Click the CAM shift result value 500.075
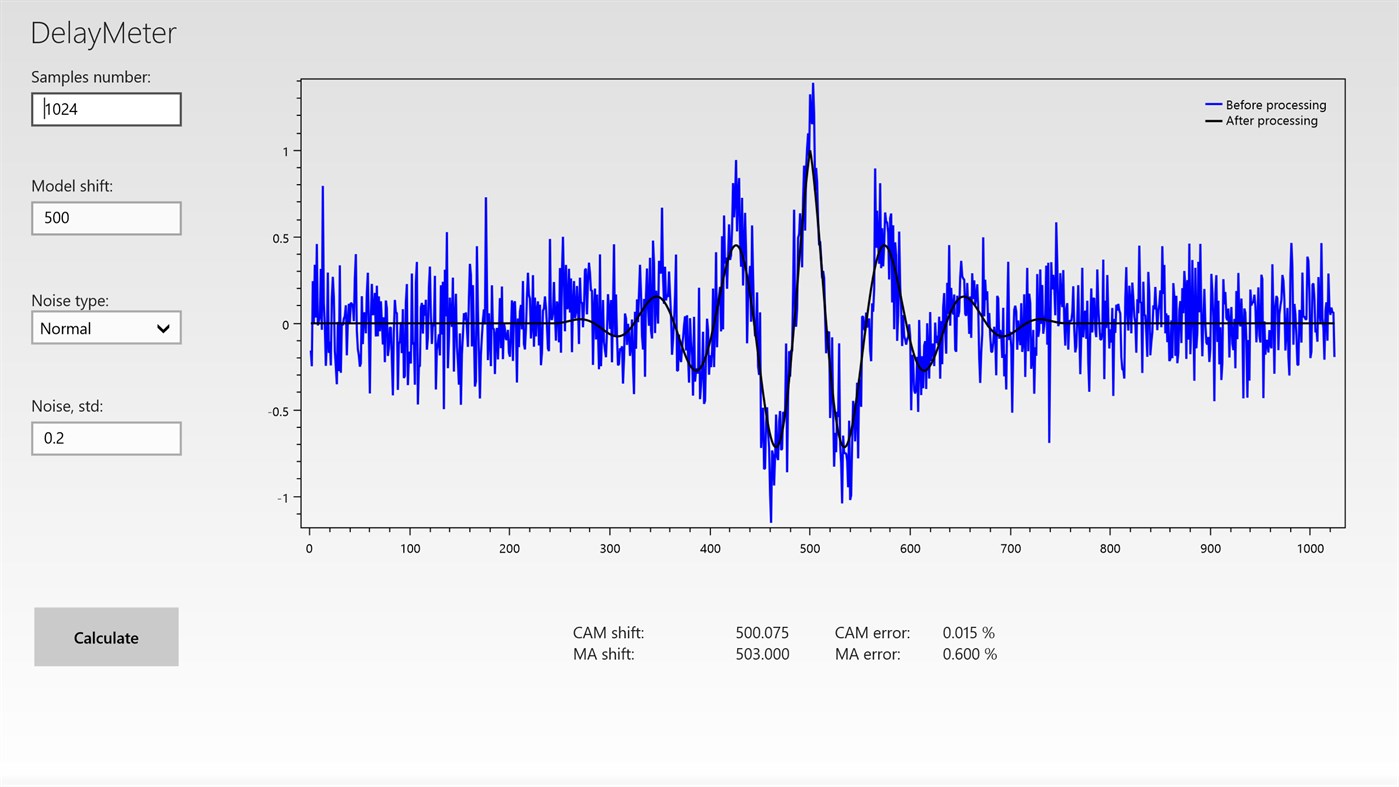This screenshot has width=1399, height=787. pos(762,632)
